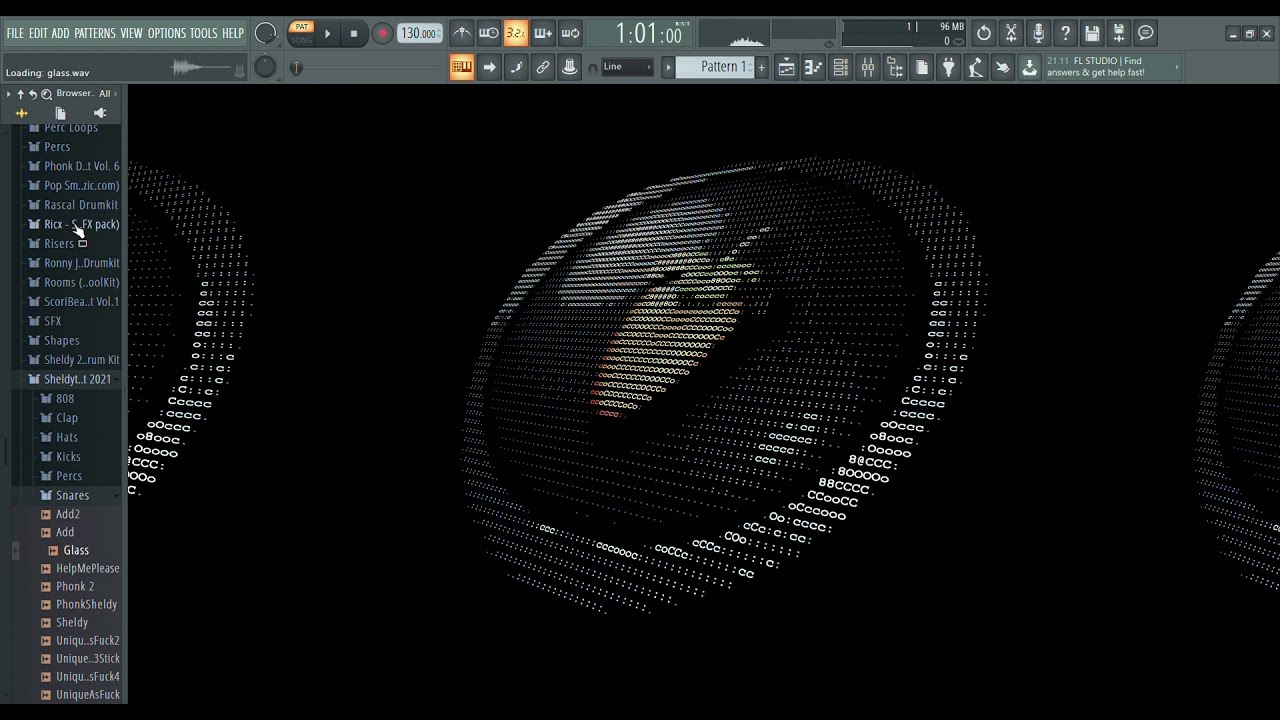Open the HELP menu
The height and width of the screenshot is (720, 1280).
pos(233,34)
